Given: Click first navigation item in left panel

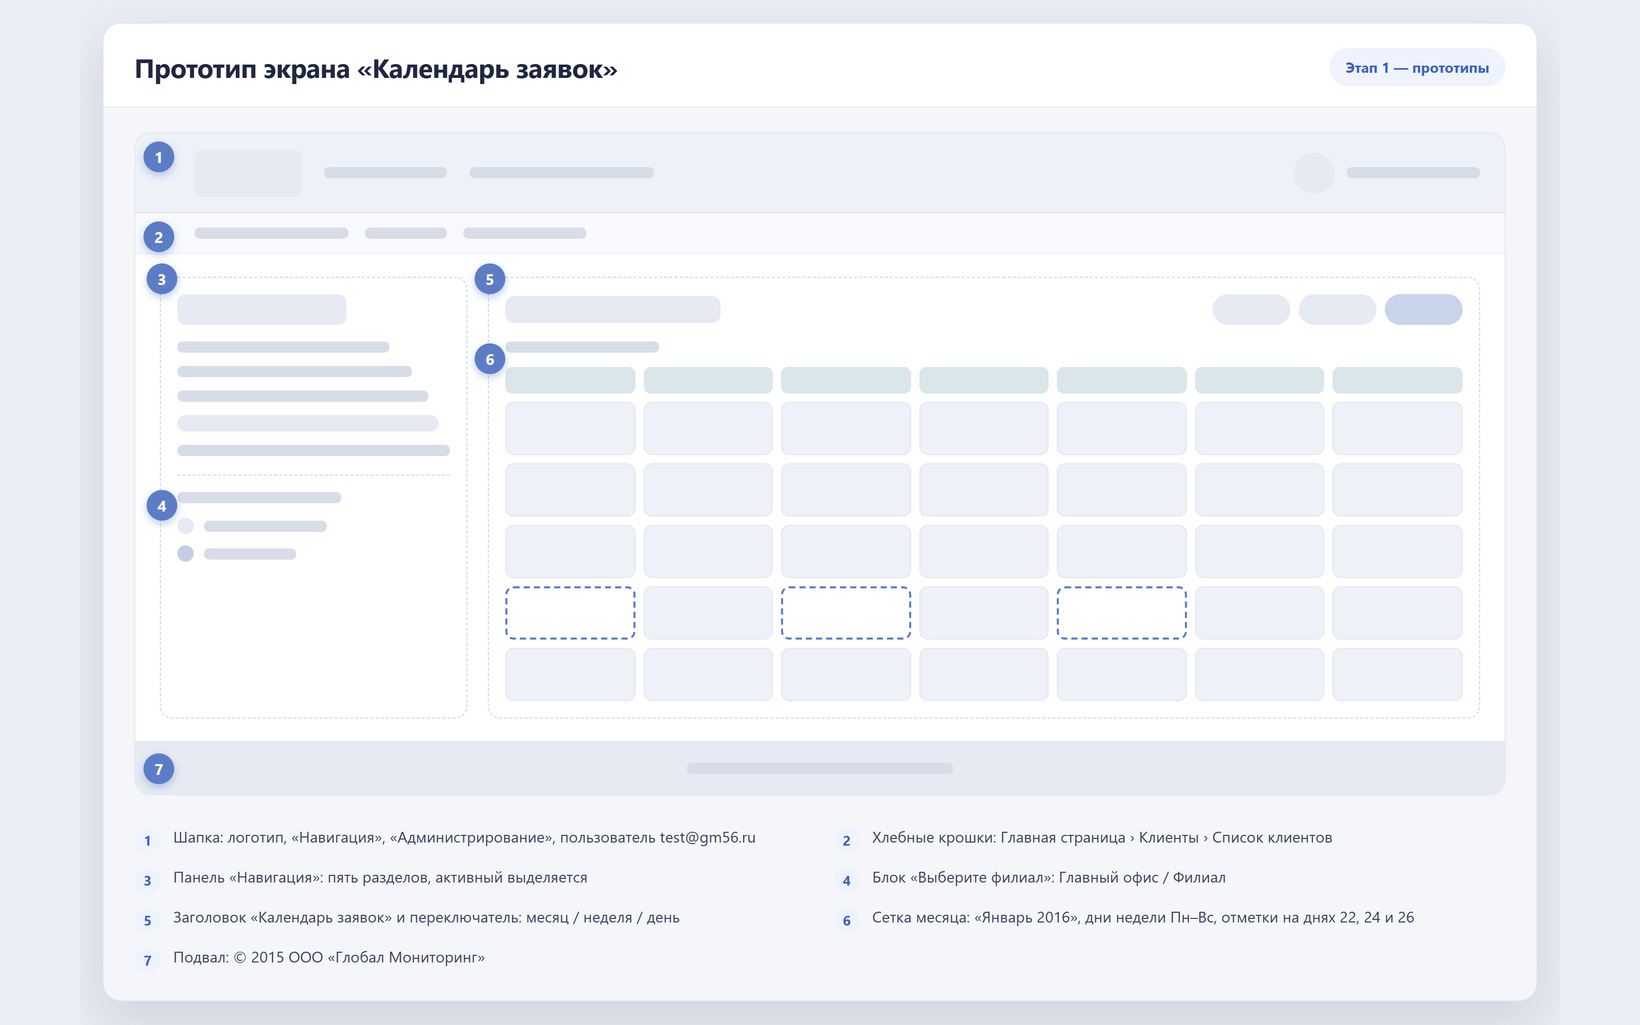Looking at the screenshot, I should (283, 347).
